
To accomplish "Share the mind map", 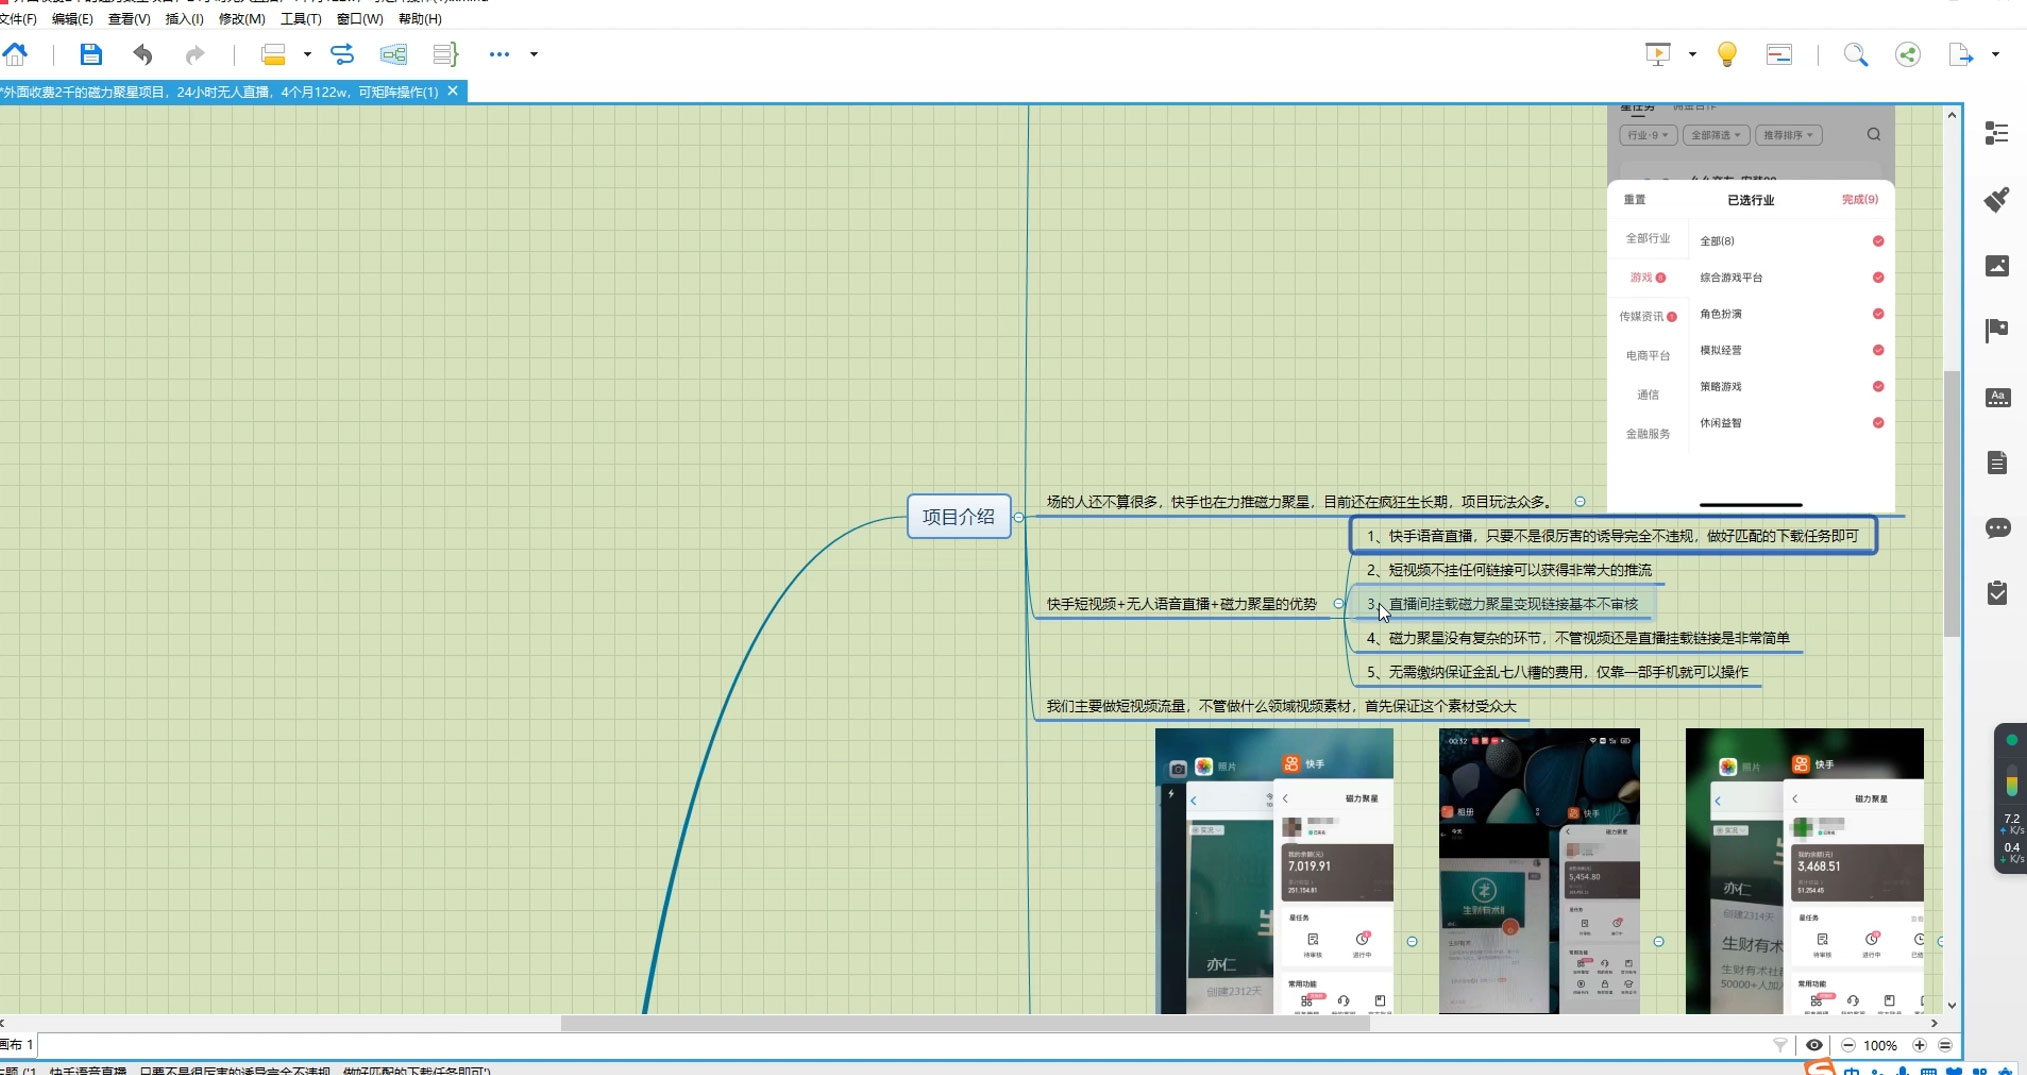I will point(1908,54).
